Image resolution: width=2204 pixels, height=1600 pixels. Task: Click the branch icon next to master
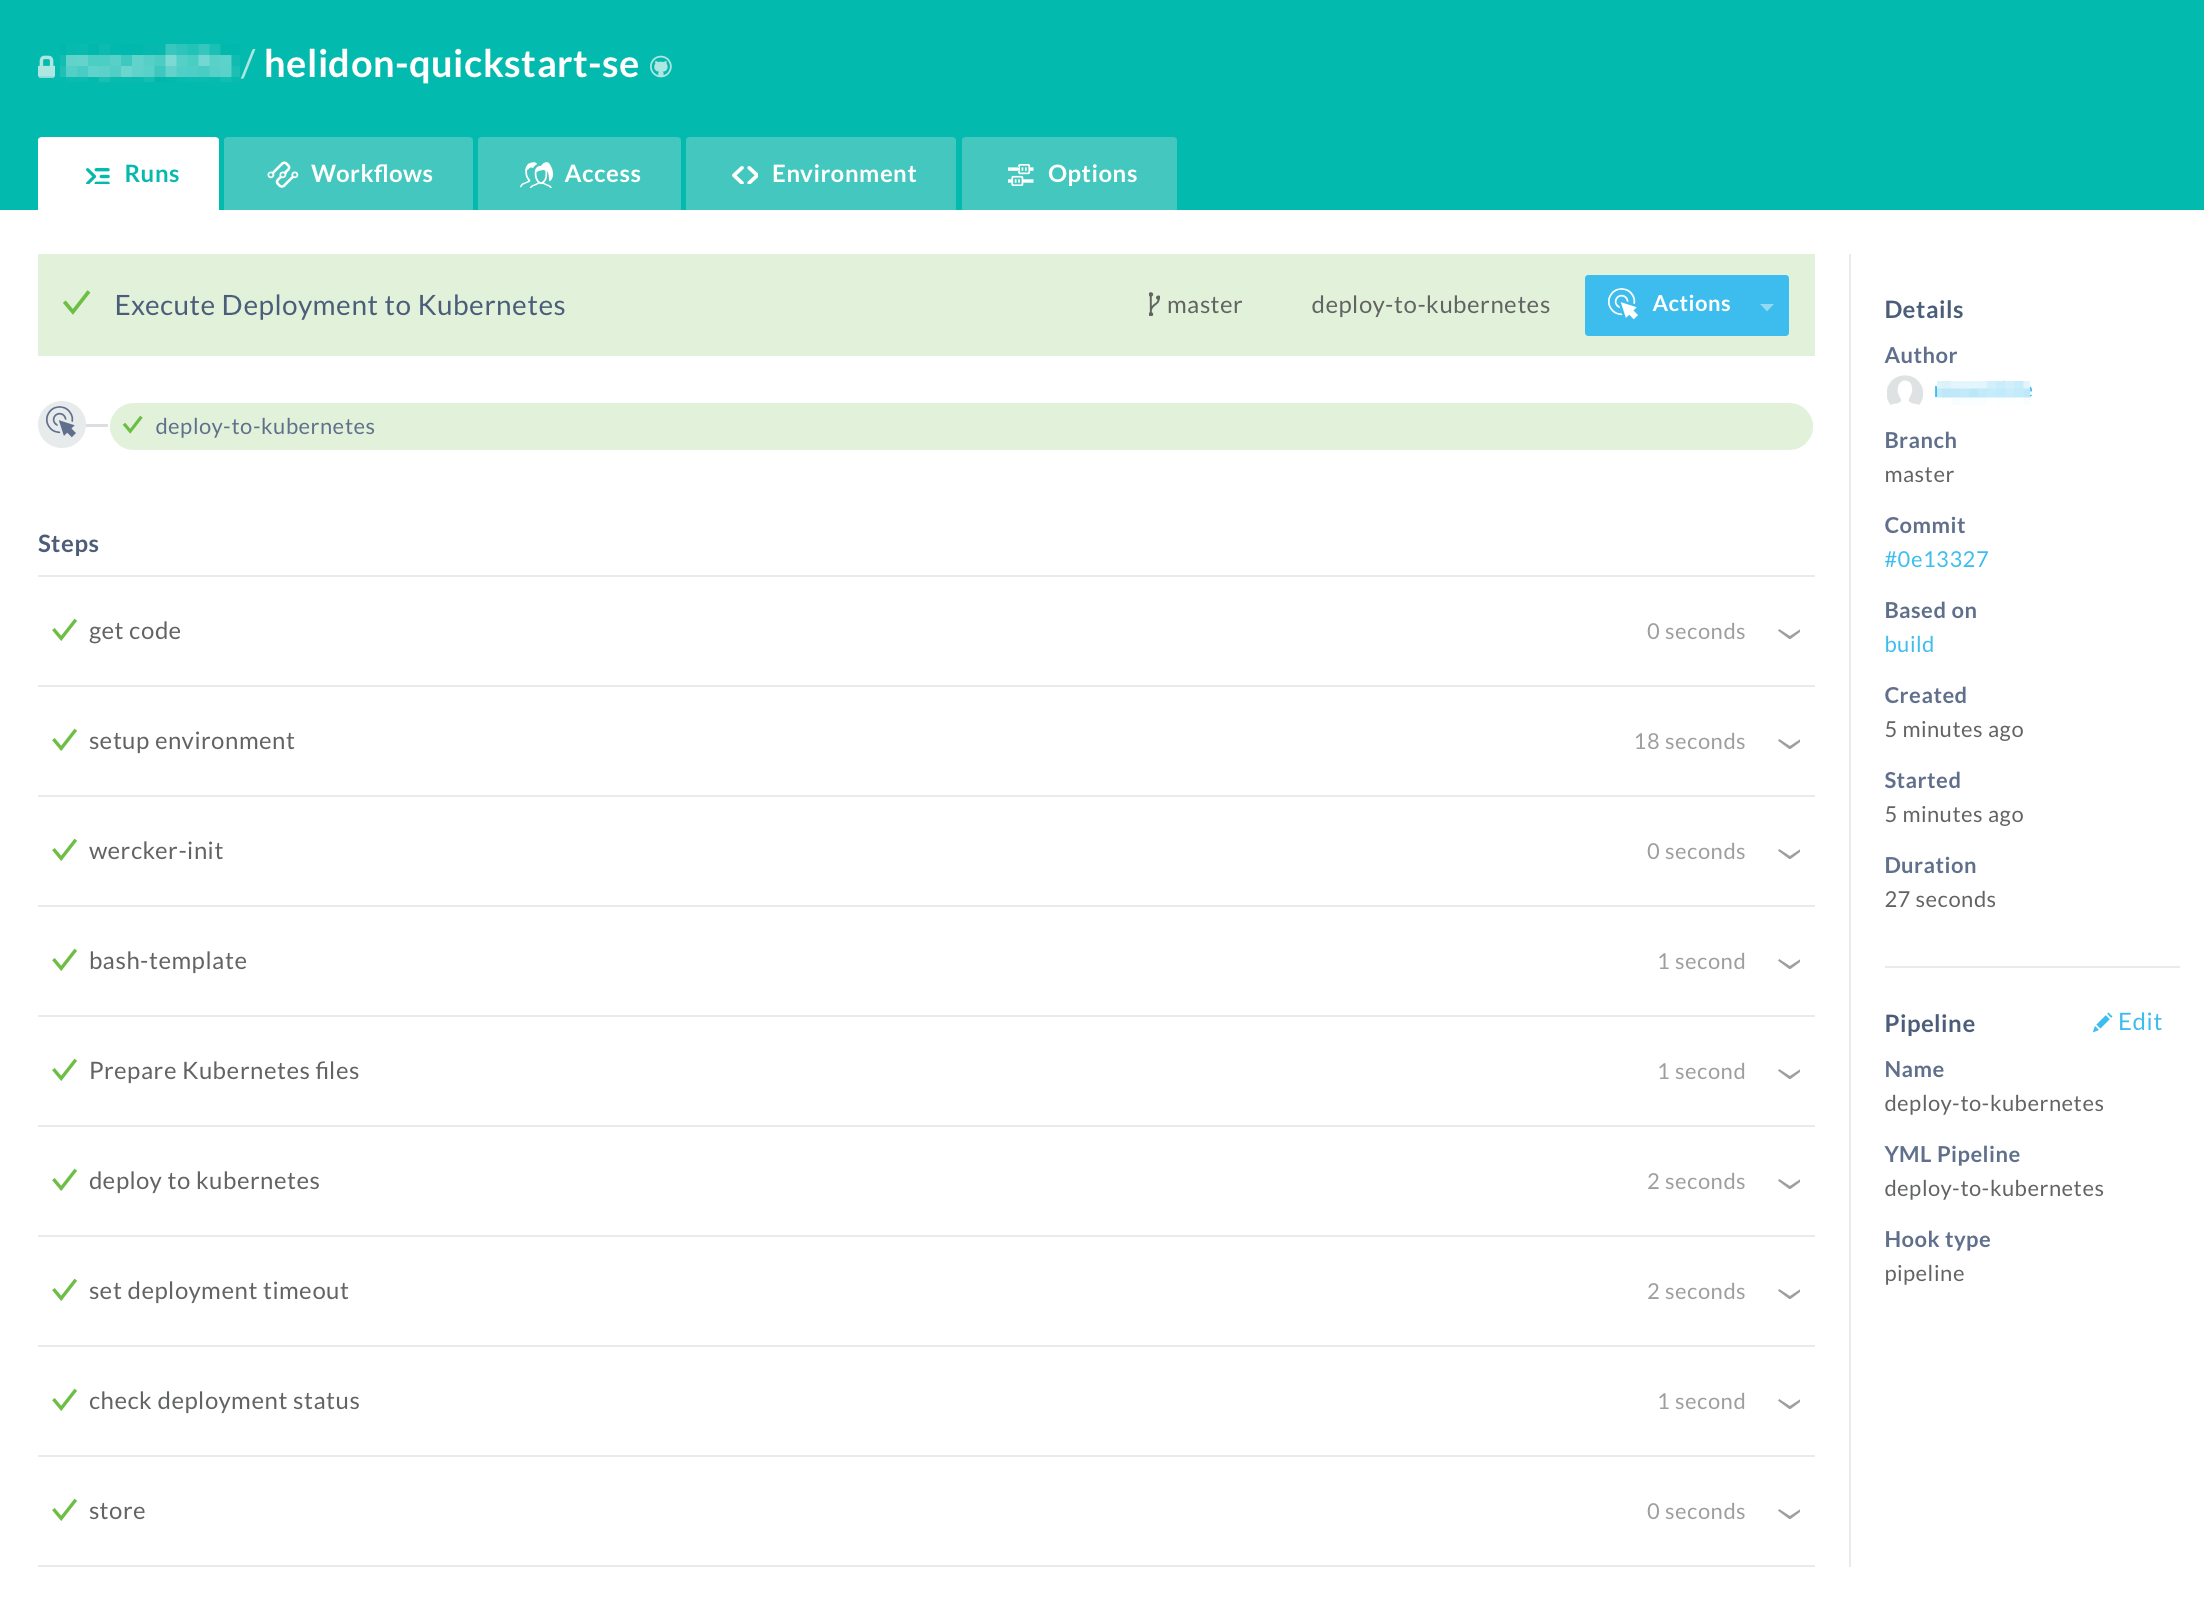tap(1153, 304)
